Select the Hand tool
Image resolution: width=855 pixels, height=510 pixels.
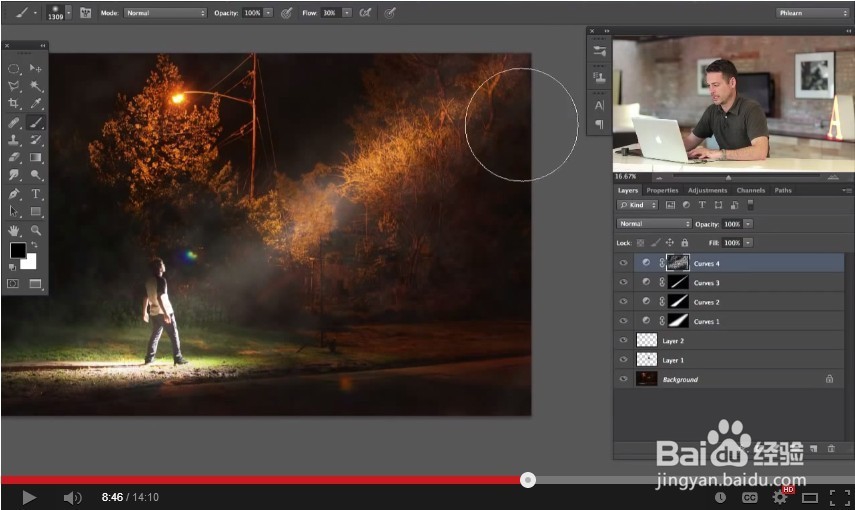14,230
